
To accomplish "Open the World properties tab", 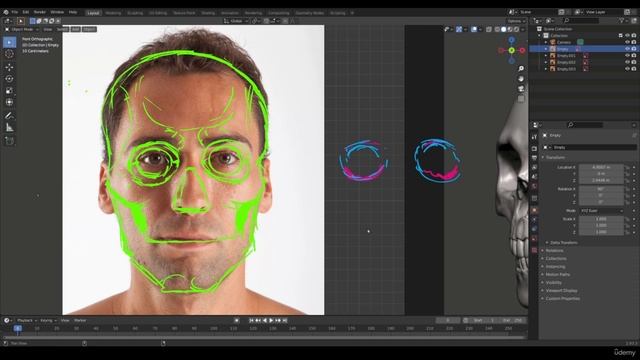I will [534, 187].
